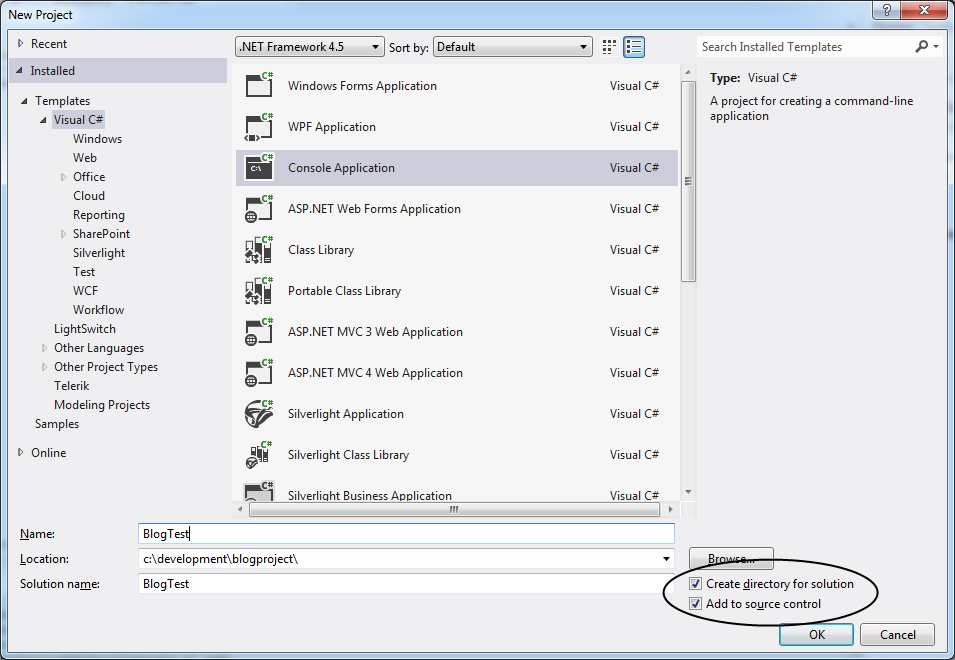Expand the Other Project Types node
The image size is (955, 660).
tap(44, 367)
